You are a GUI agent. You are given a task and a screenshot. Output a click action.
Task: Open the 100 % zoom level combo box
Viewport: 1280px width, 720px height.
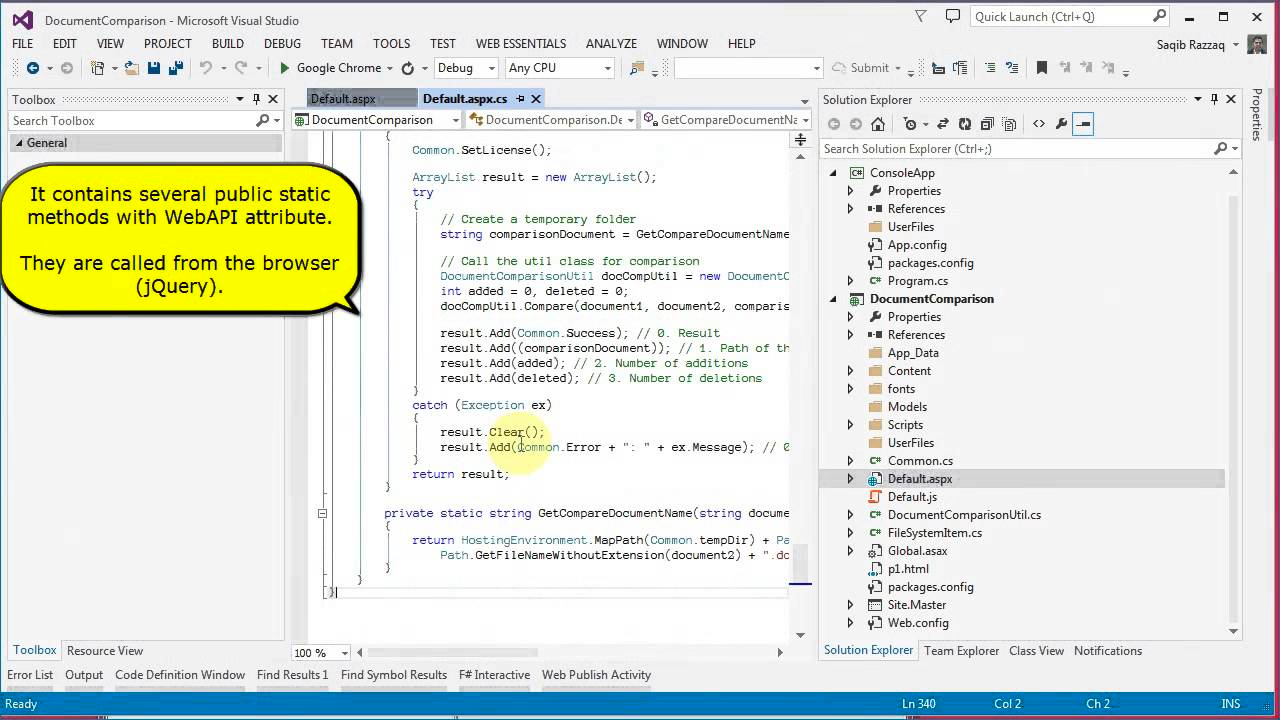pyautogui.click(x=344, y=653)
